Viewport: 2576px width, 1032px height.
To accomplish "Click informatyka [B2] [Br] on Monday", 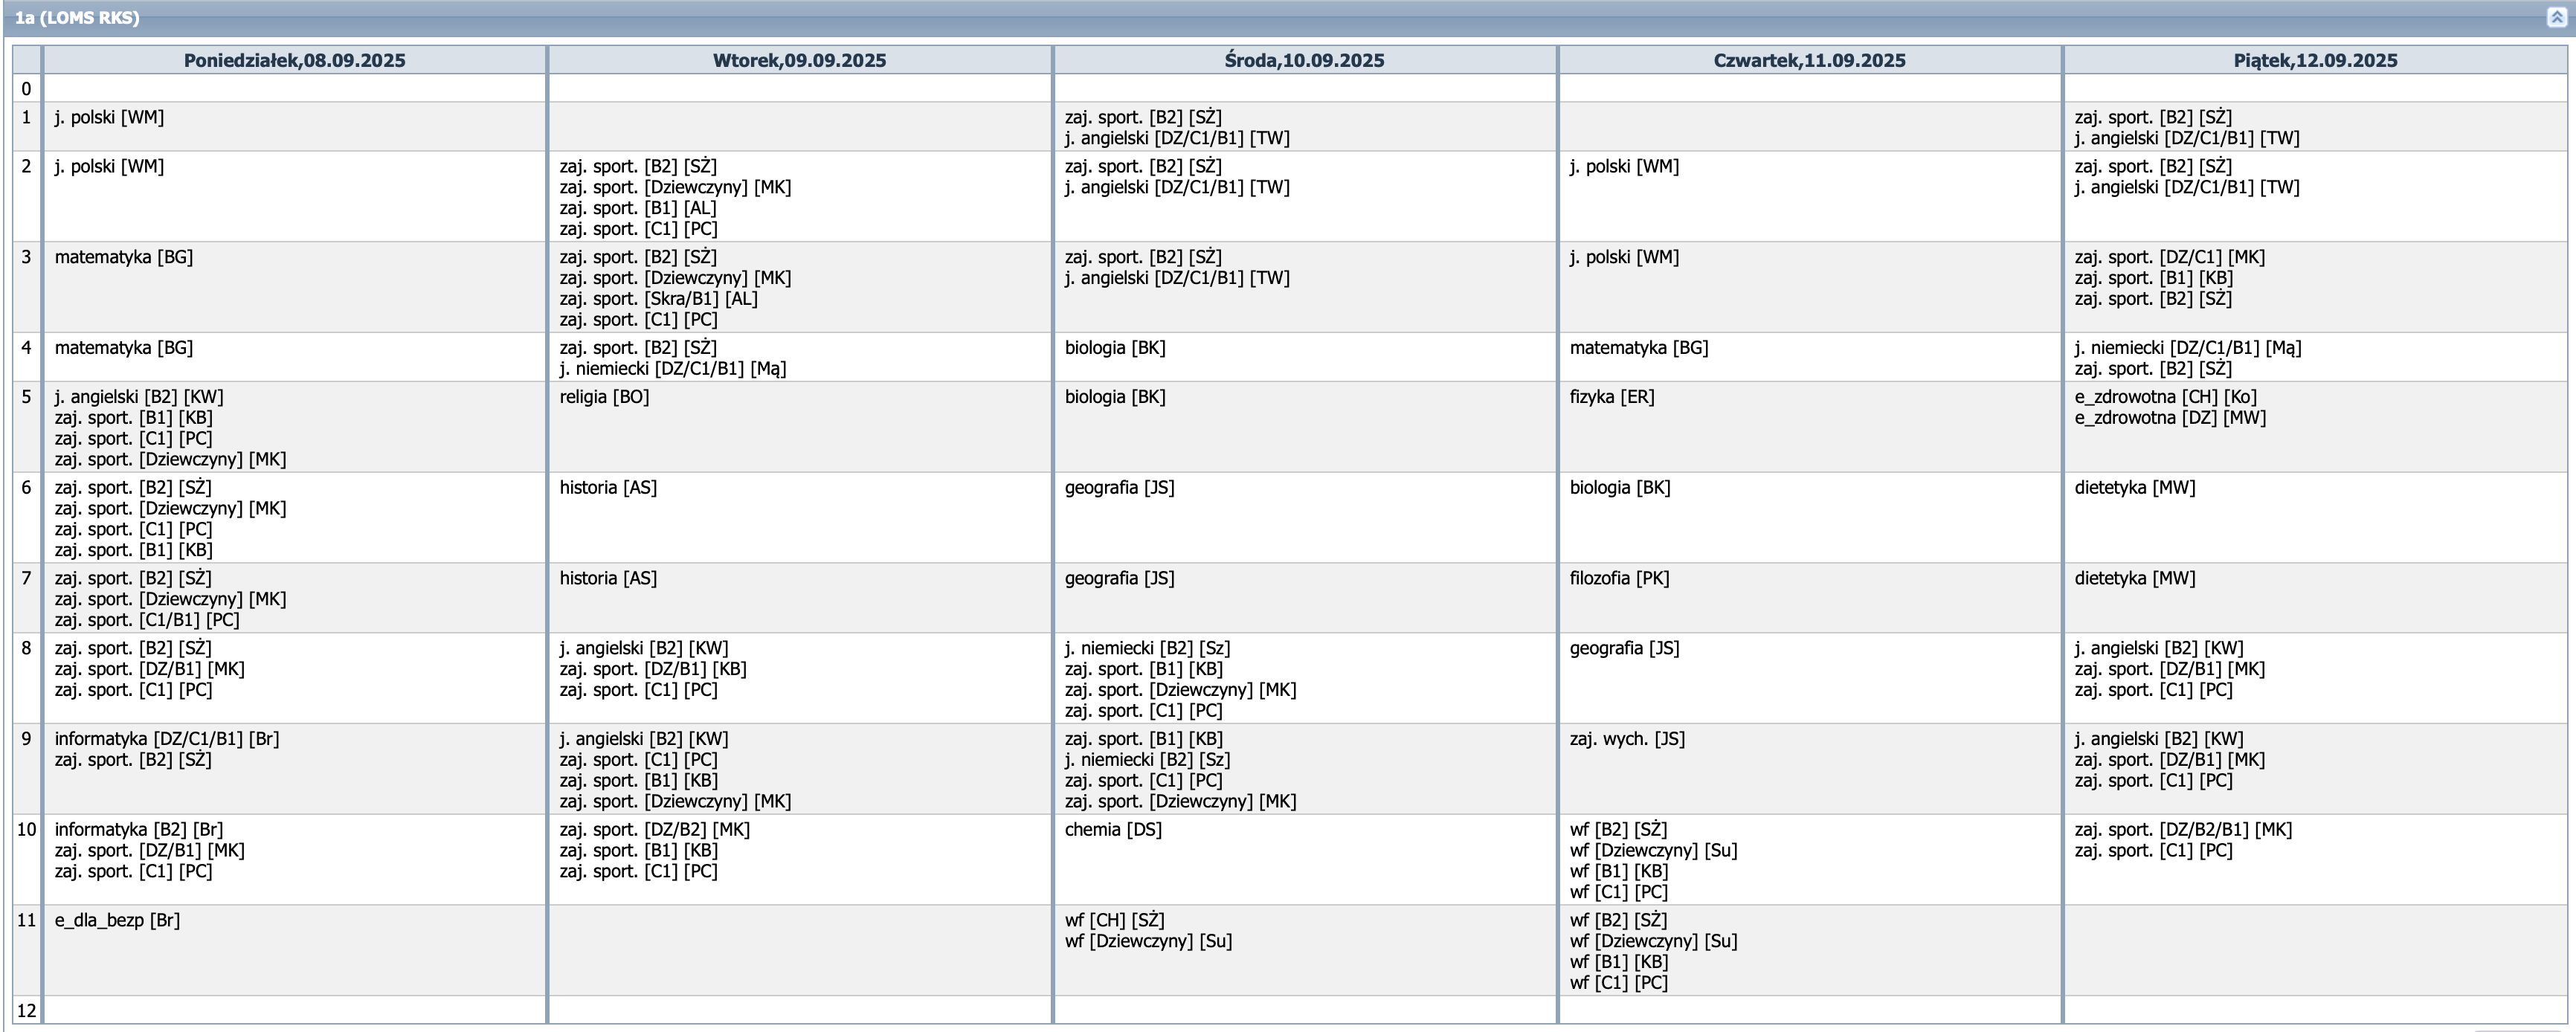I will tap(139, 829).
